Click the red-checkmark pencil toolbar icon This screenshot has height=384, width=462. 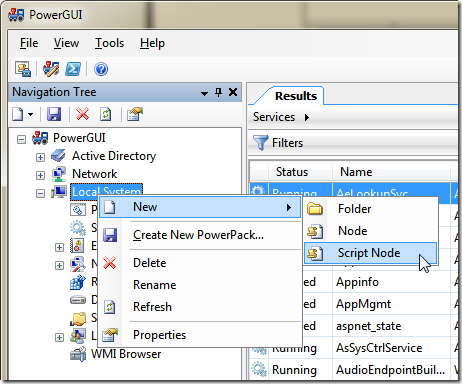tap(51, 69)
